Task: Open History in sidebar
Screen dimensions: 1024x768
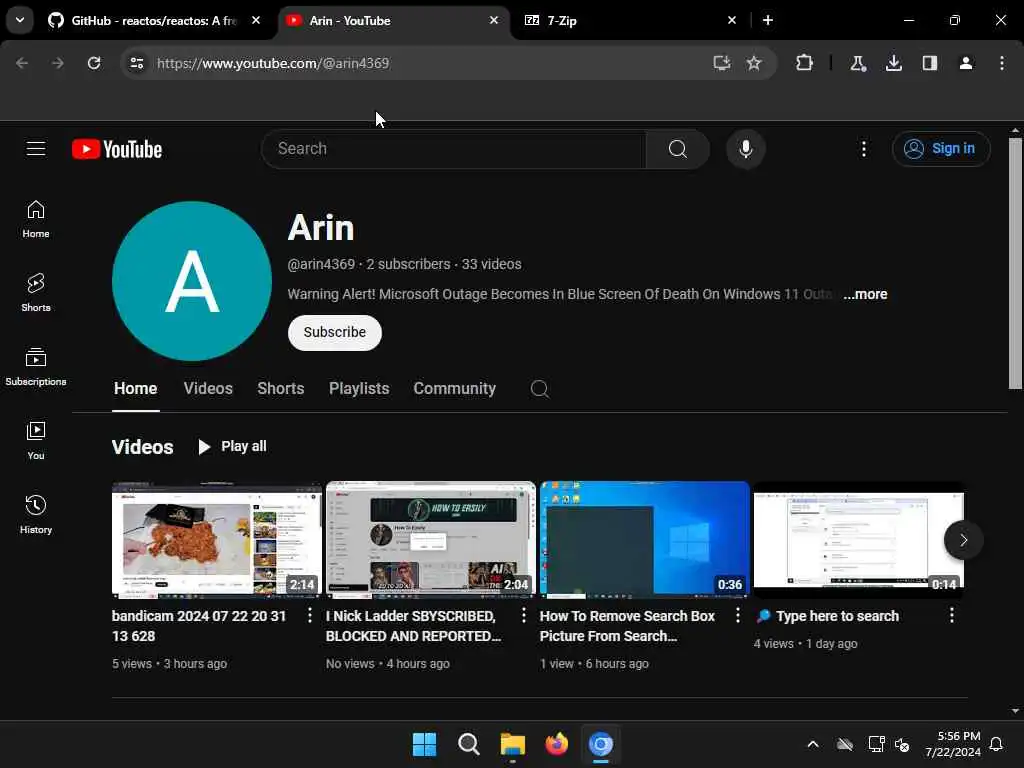Action: pyautogui.click(x=36, y=515)
